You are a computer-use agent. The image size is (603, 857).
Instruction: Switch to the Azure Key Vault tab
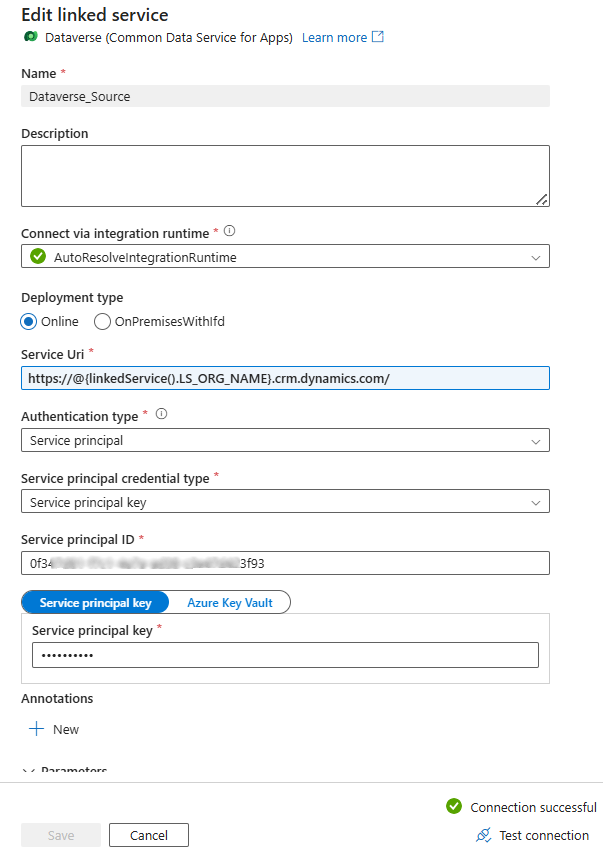point(230,602)
